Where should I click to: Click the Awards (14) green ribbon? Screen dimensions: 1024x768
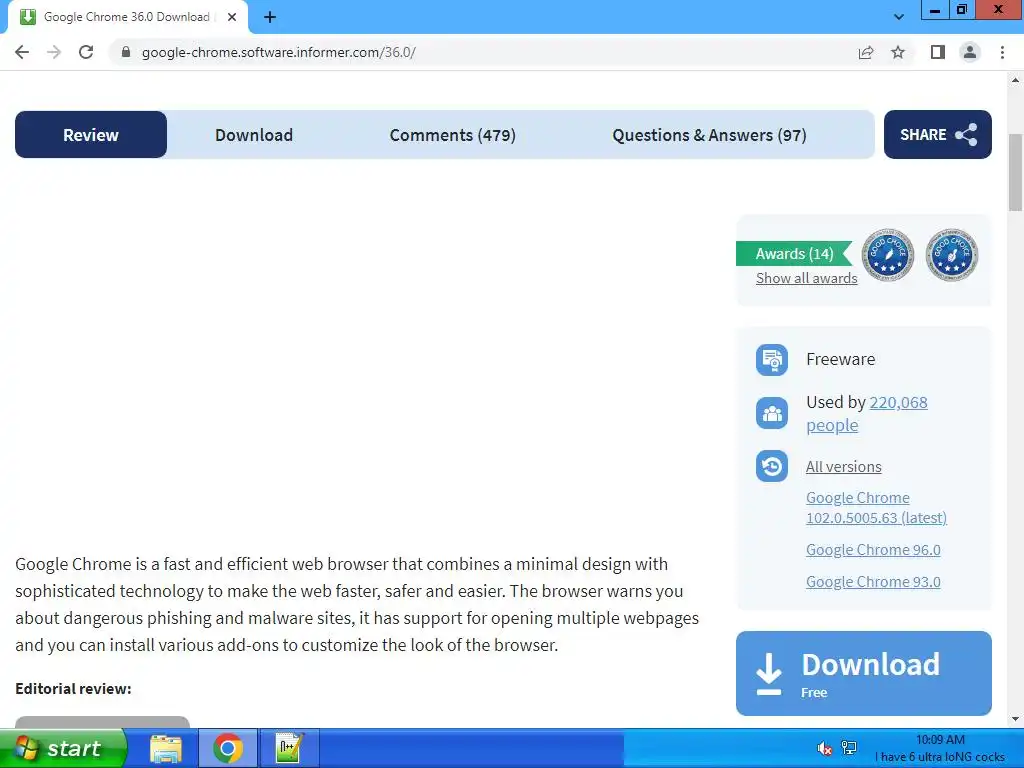(794, 253)
